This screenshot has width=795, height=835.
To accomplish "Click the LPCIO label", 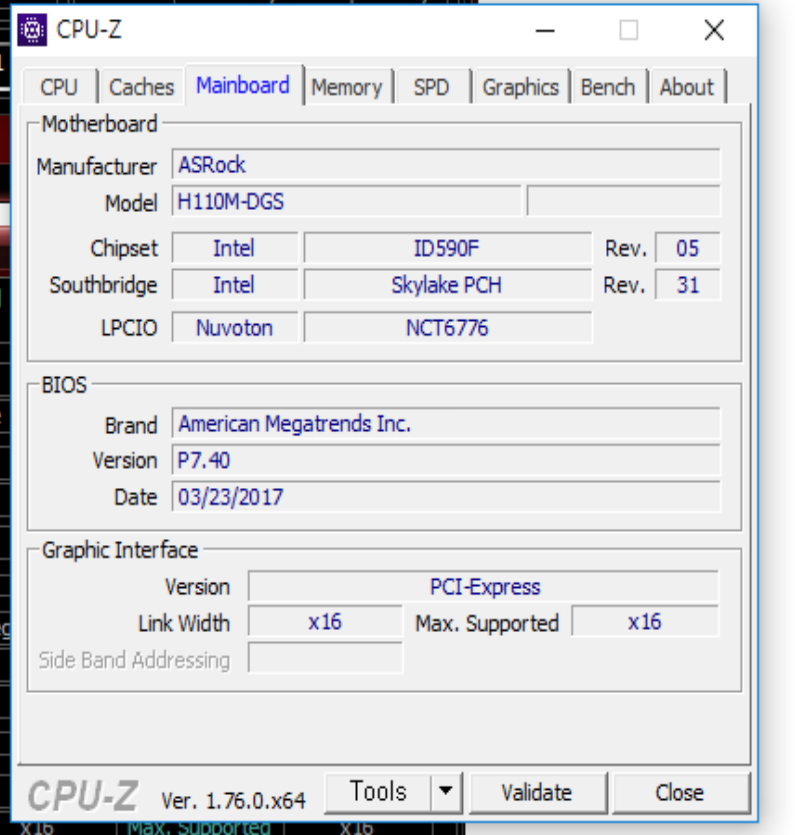I will click(x=129, y=328).
